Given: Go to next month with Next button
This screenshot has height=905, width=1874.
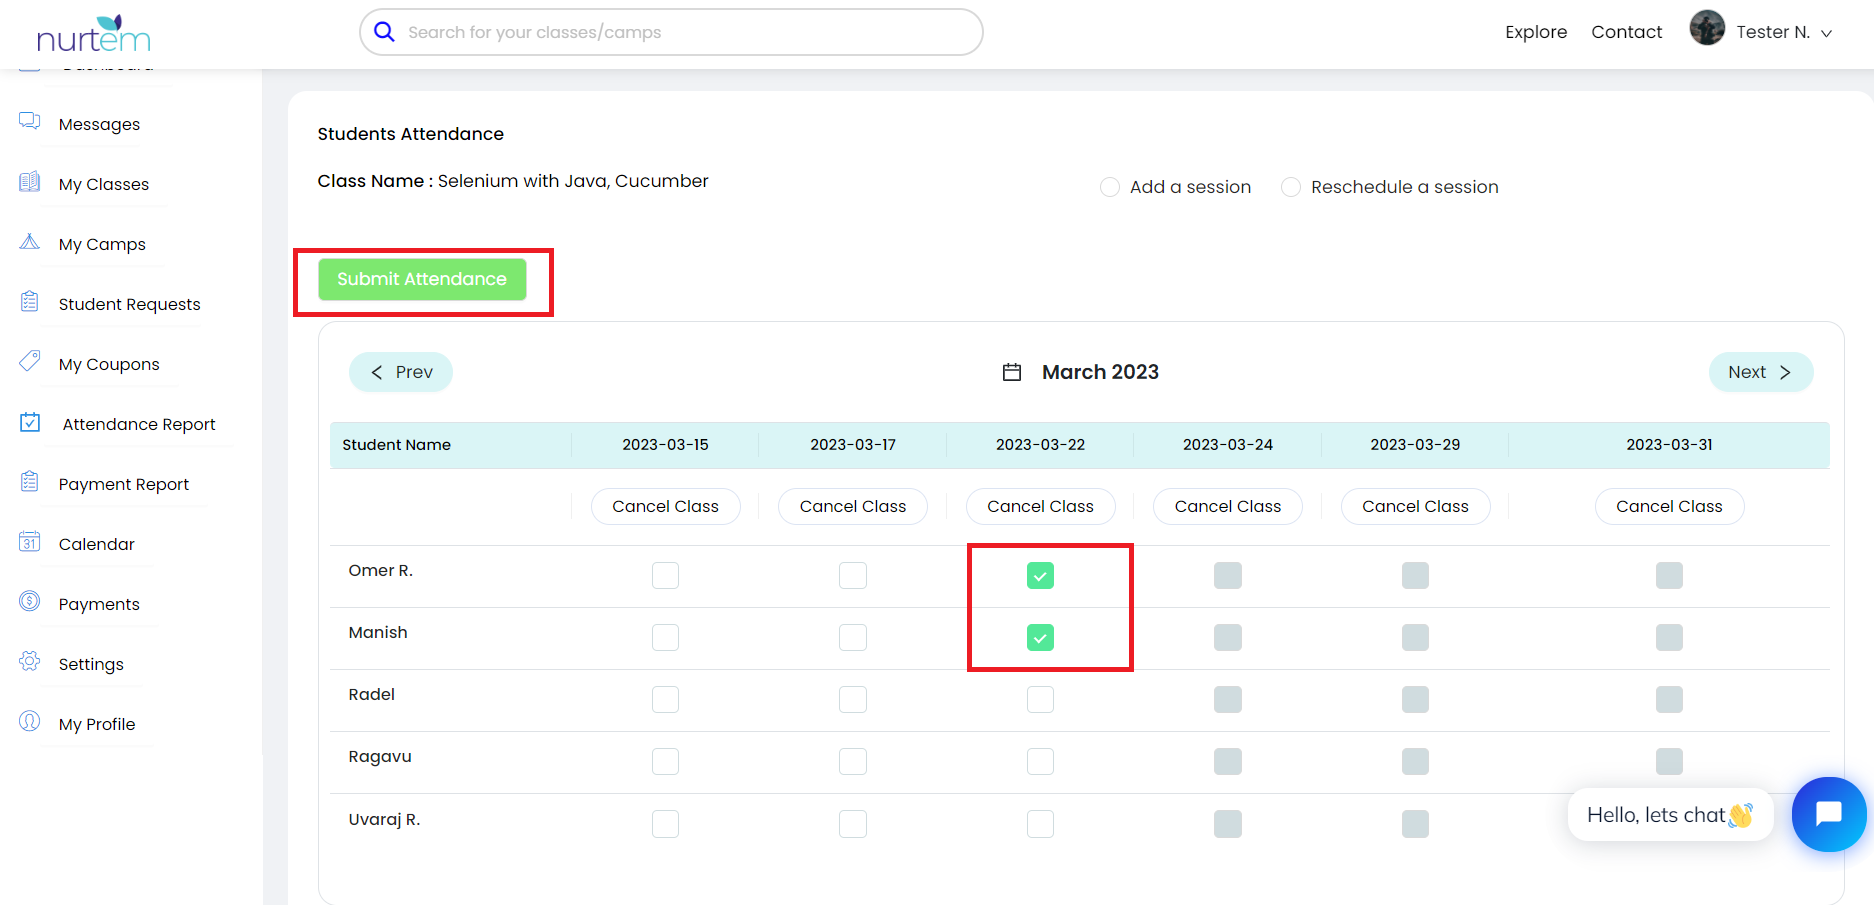Looking at the screenshot, I should [x=1760, y=372].
